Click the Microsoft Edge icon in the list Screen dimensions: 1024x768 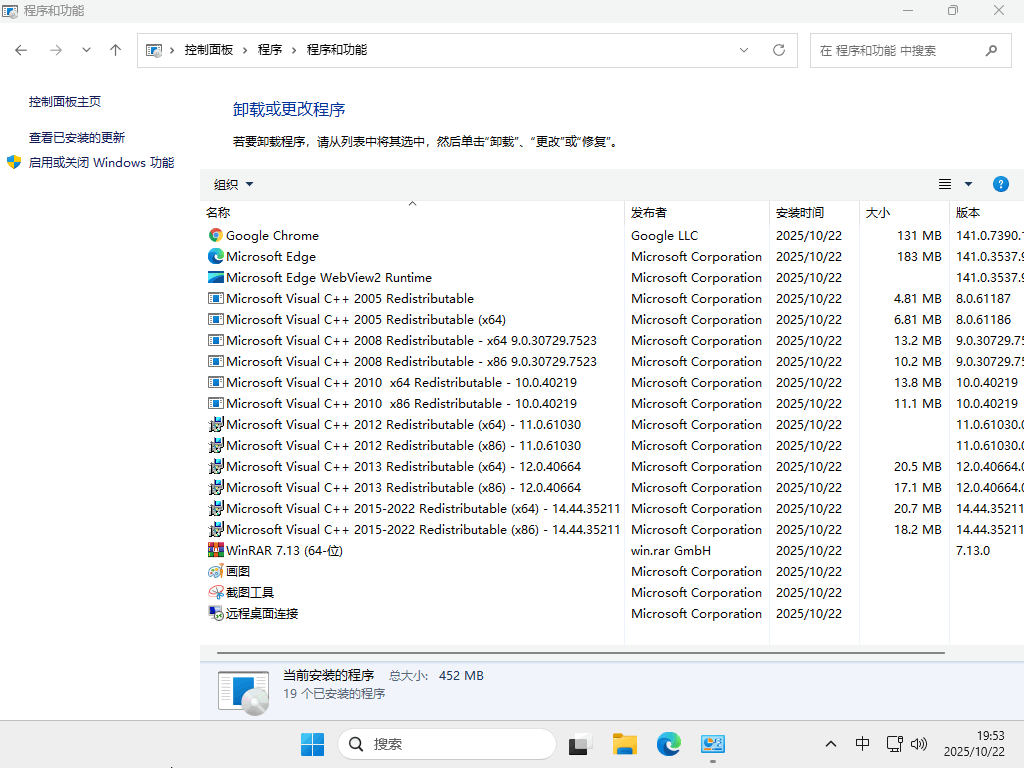point(214,256)
